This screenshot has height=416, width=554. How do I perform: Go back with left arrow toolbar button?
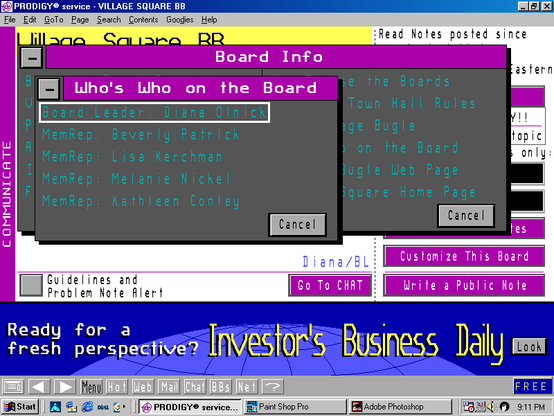point(39,387)
